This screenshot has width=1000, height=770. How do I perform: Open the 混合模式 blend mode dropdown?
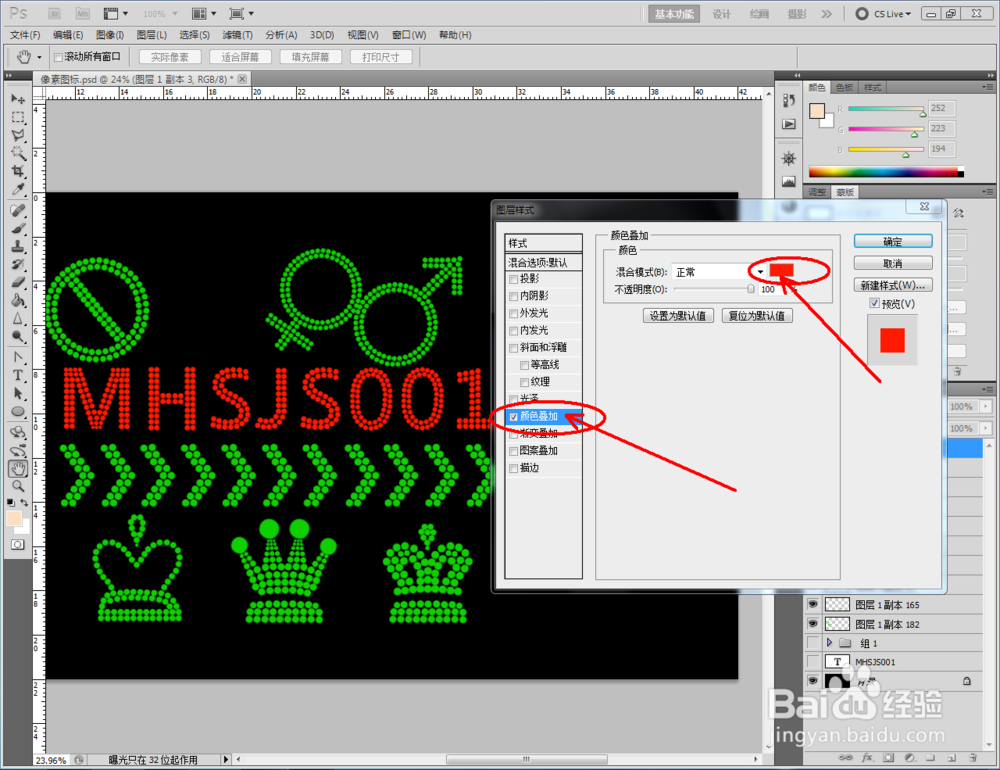719,272
